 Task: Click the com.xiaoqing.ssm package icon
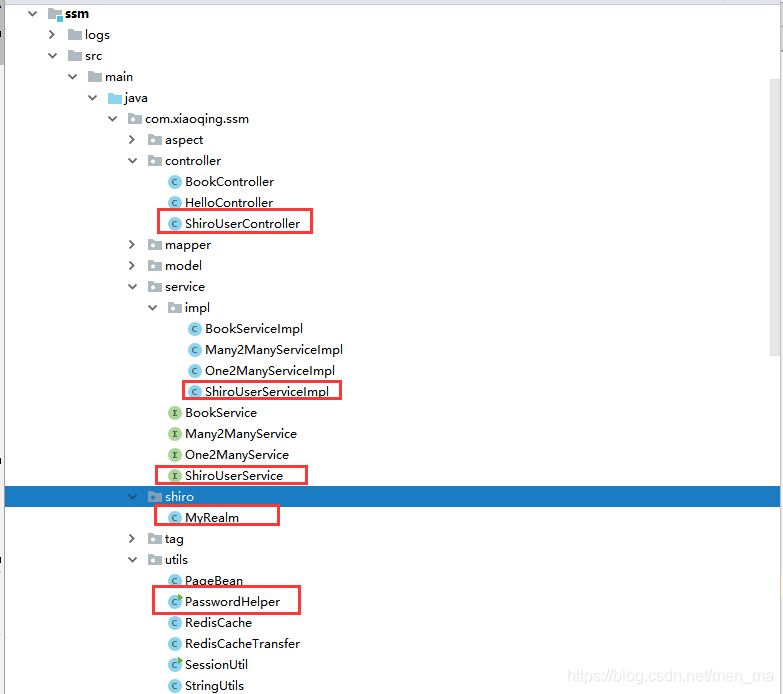point(135,119)
